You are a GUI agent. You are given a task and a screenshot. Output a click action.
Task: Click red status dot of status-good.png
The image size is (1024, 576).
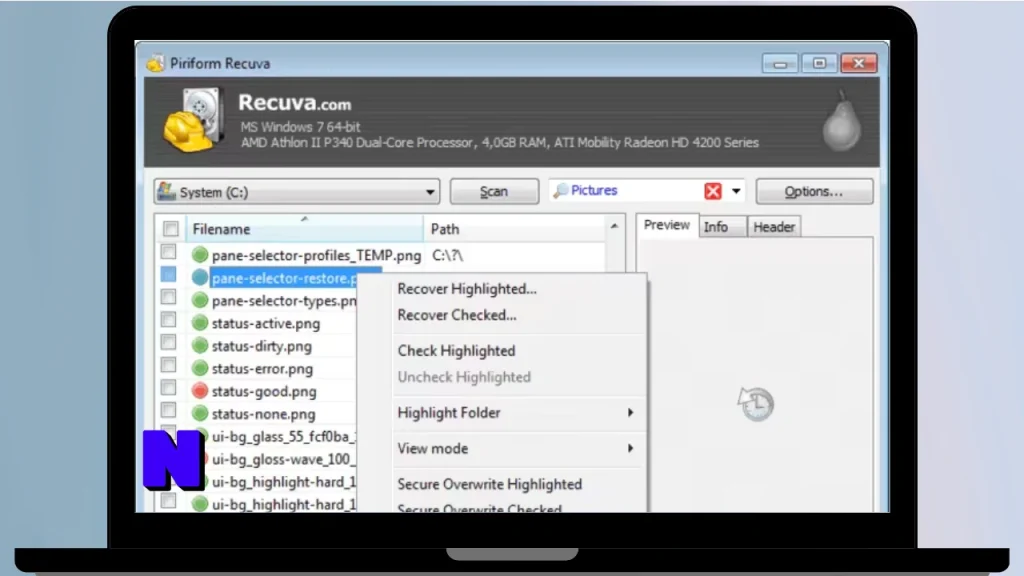pos(200,391)
